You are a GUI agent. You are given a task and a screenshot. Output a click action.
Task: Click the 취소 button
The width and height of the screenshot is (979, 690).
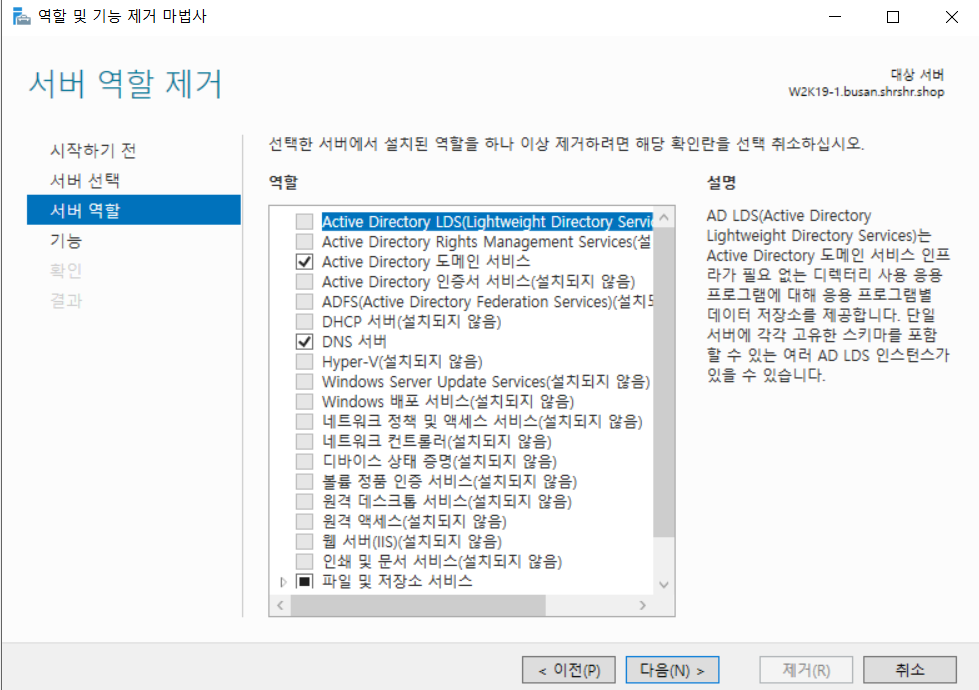click(910, 670)
